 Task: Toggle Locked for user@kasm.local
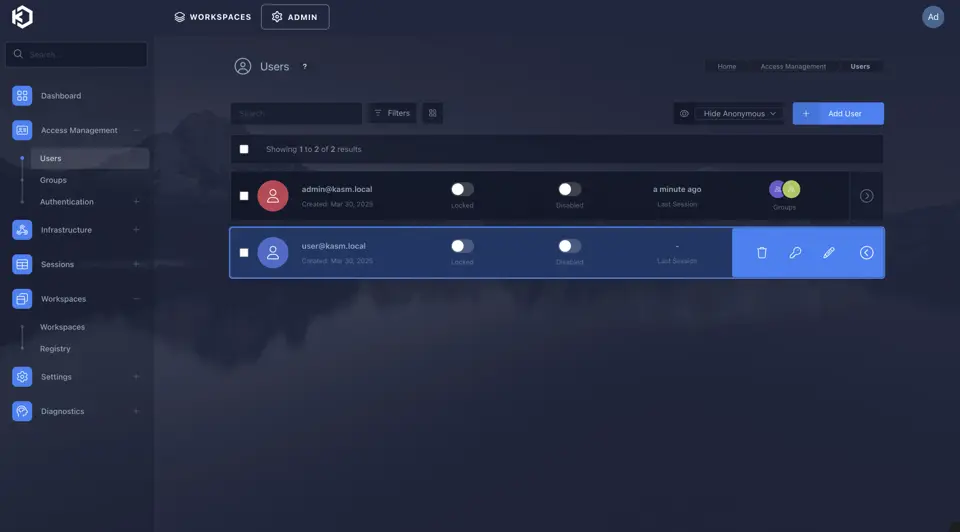(x=462, y=246)
